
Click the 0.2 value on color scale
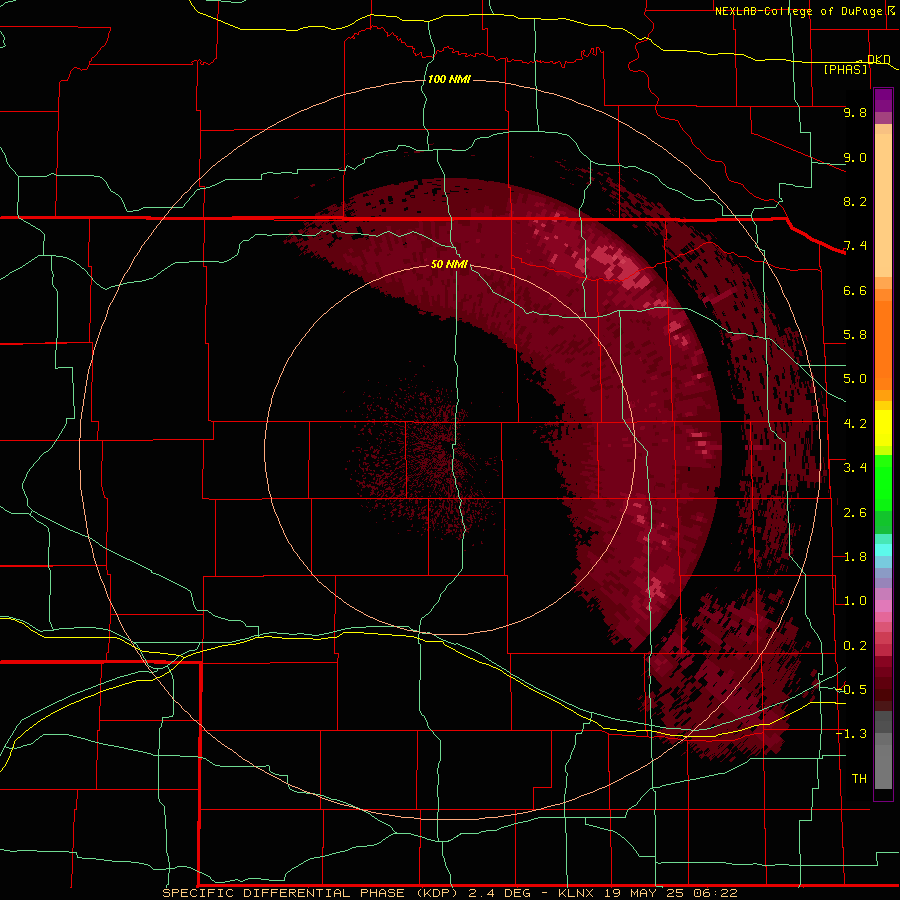[x=855, y=646]
